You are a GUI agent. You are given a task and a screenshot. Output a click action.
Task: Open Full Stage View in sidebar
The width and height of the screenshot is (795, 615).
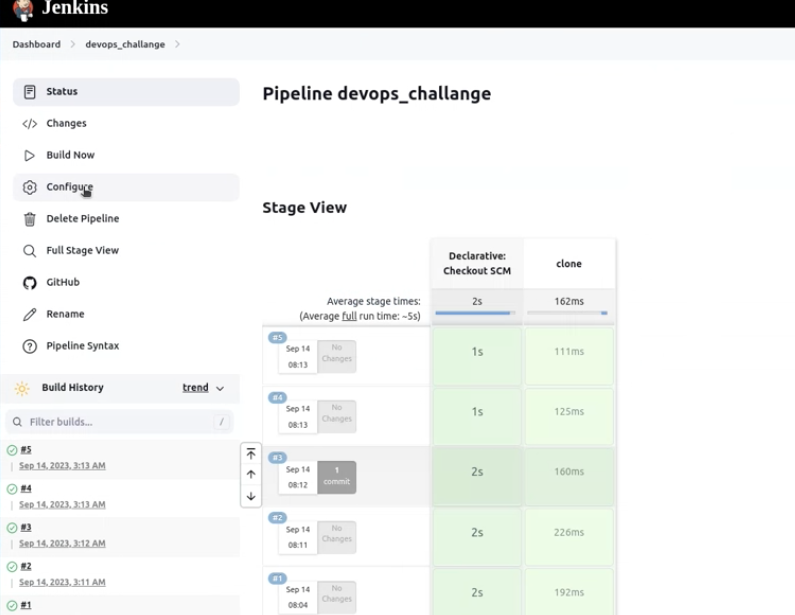tap(126, 251)
